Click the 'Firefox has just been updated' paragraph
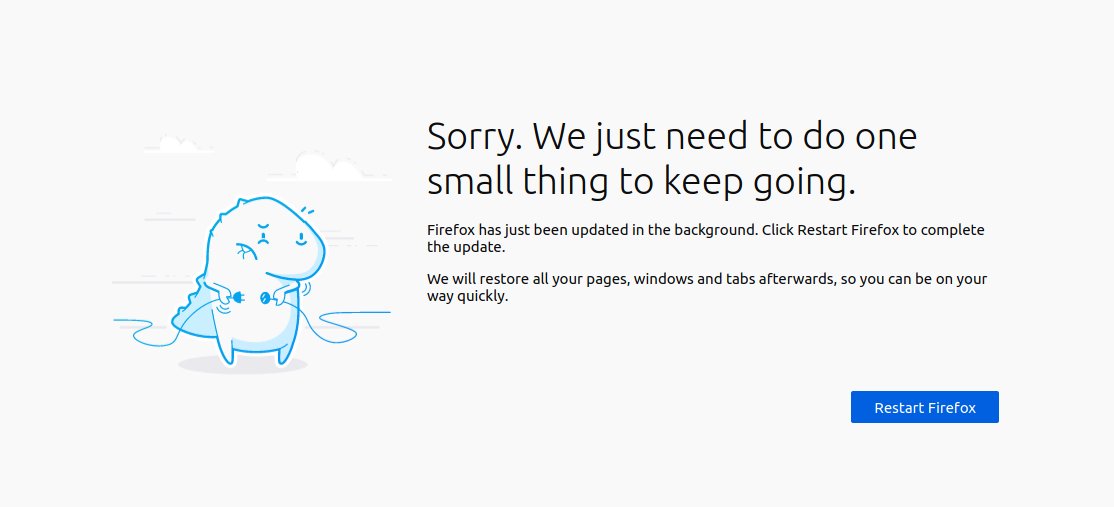Viewport: 1114px width, 507px height. (x=706, y=239)
